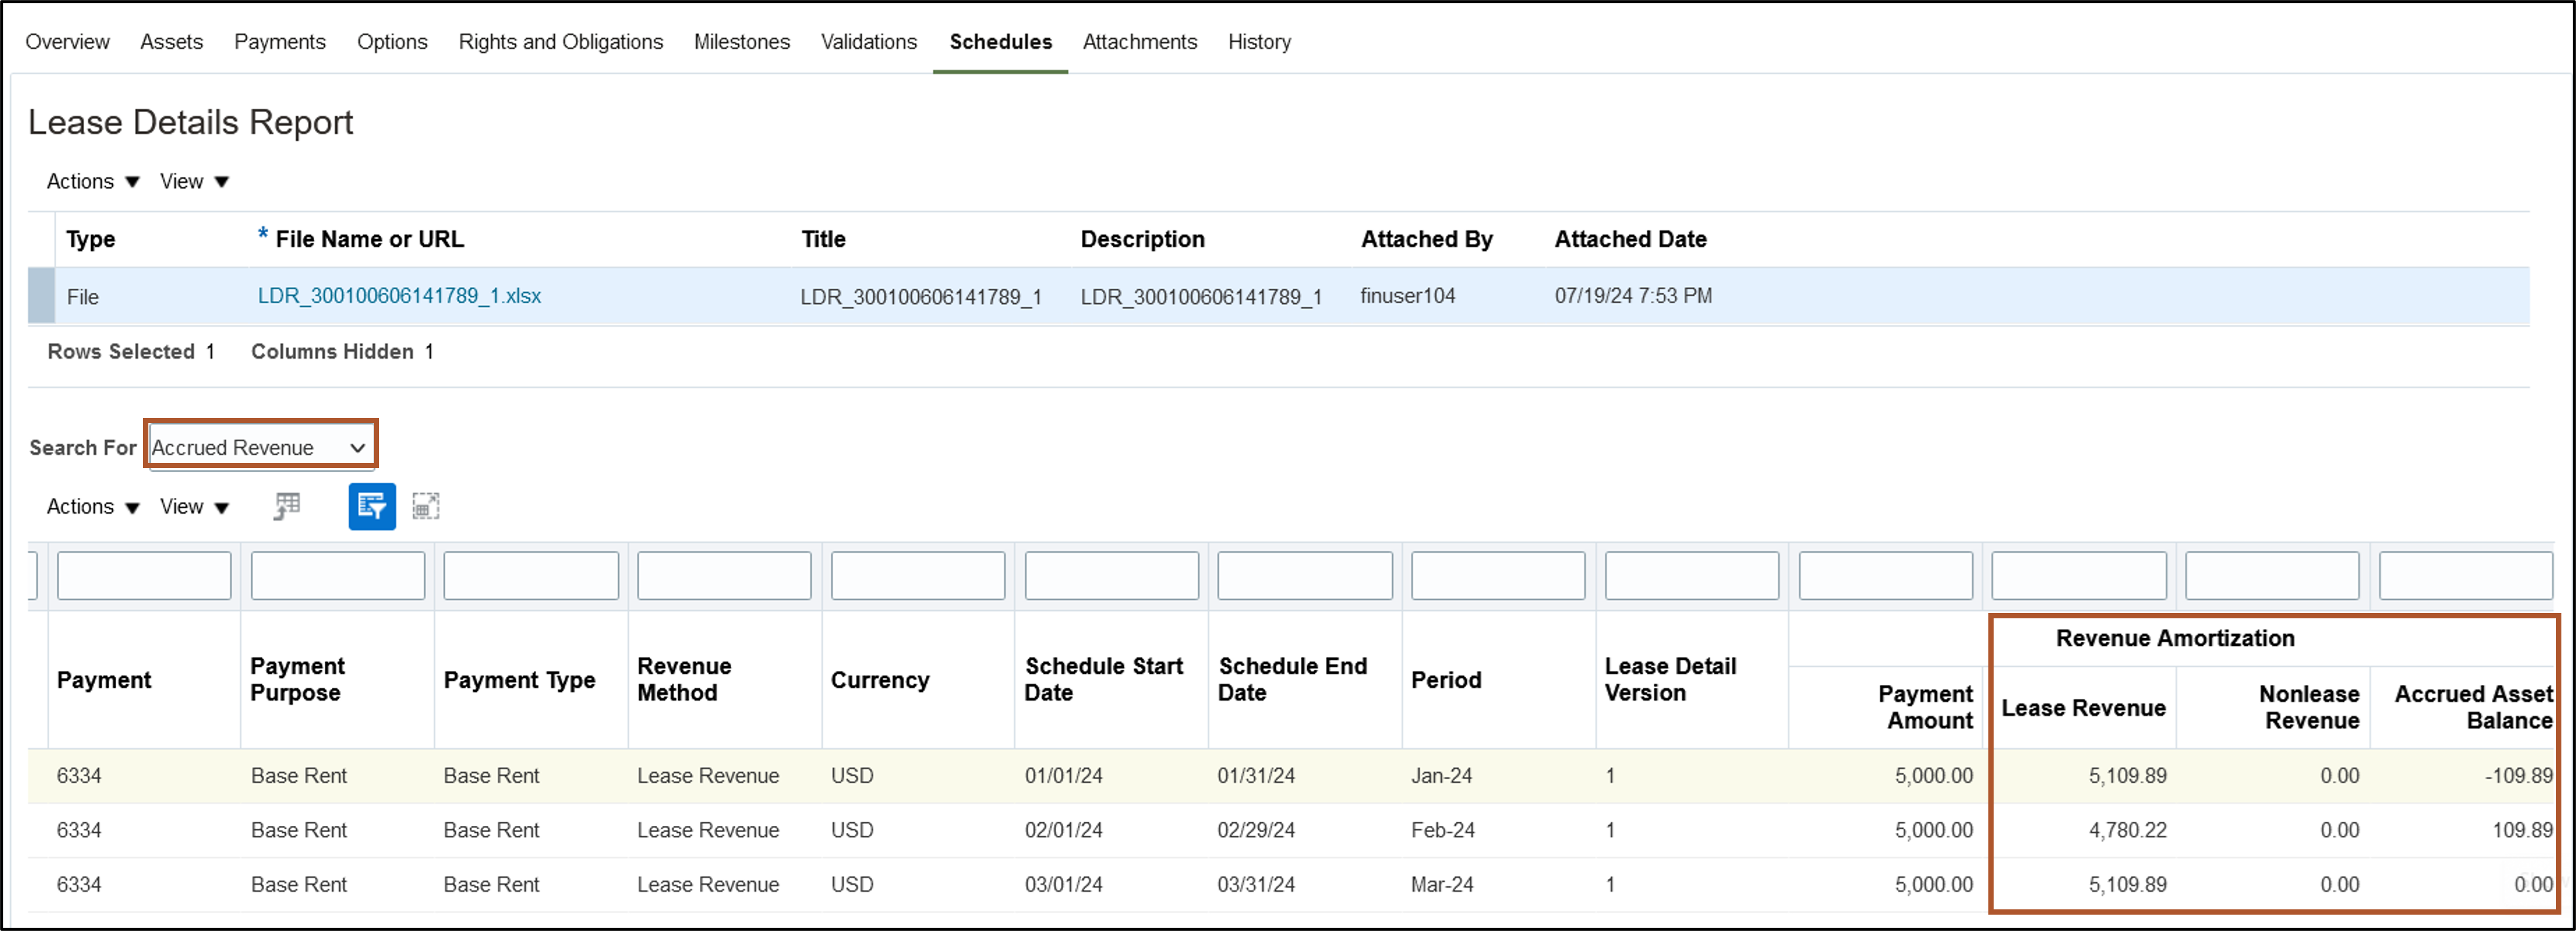Screen dimensions: 2576x931
Task: Click the Period column filter field
Action: pos(1498,576)
